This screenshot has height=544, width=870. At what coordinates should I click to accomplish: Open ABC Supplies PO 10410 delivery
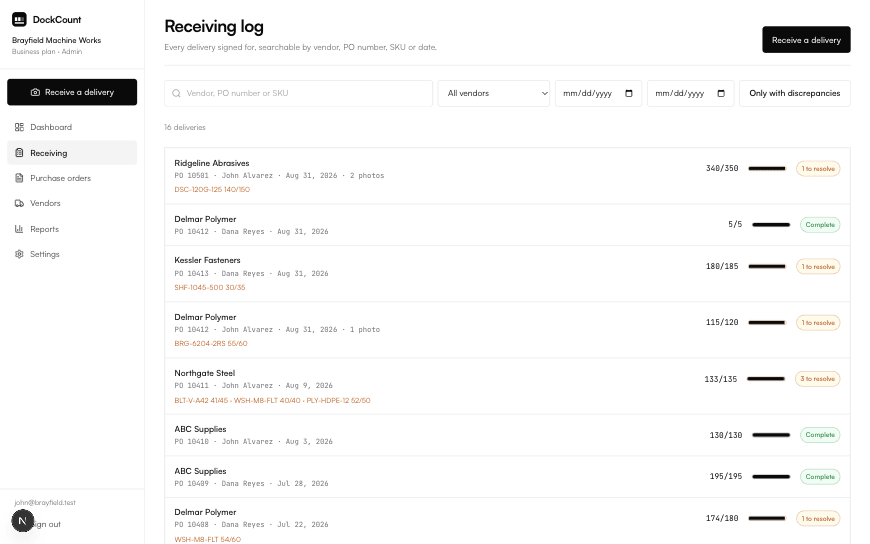[507, 435]
